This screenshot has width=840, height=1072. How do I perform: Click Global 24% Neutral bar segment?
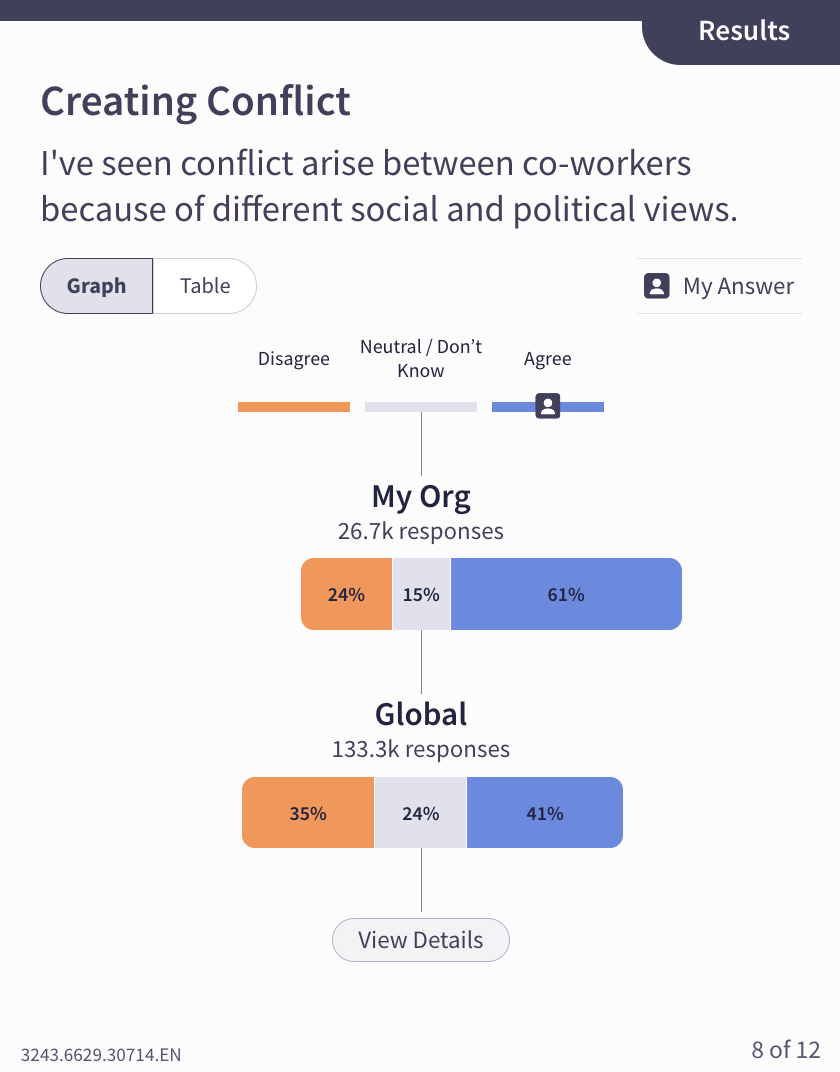pyautogui.click(x=420, y=813)
